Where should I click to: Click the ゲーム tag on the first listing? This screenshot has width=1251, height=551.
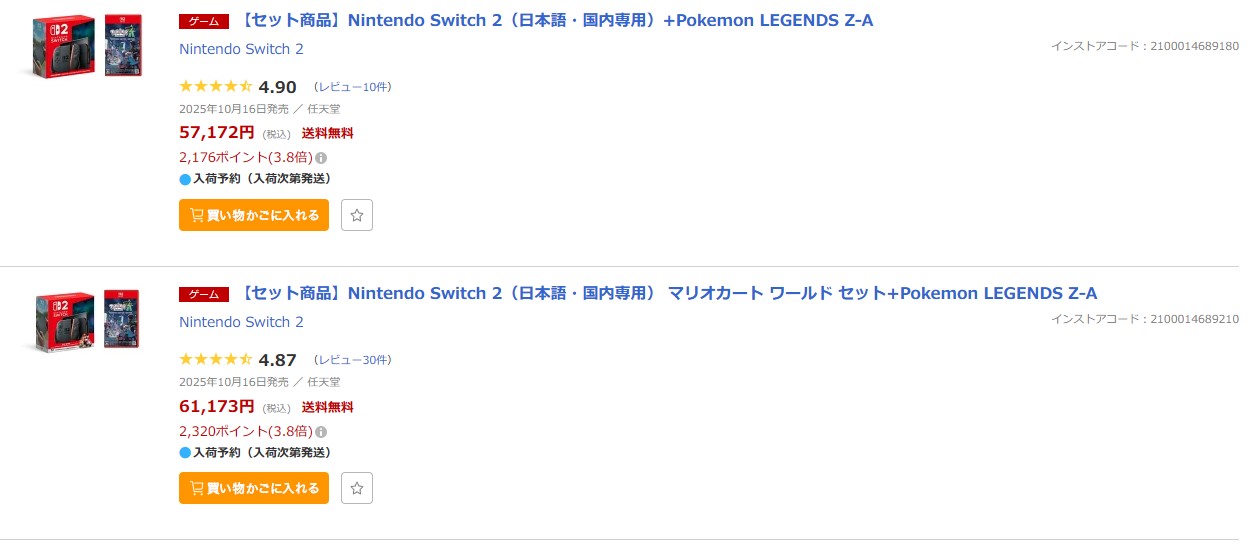pyautogui.click(x=204, y=21)
